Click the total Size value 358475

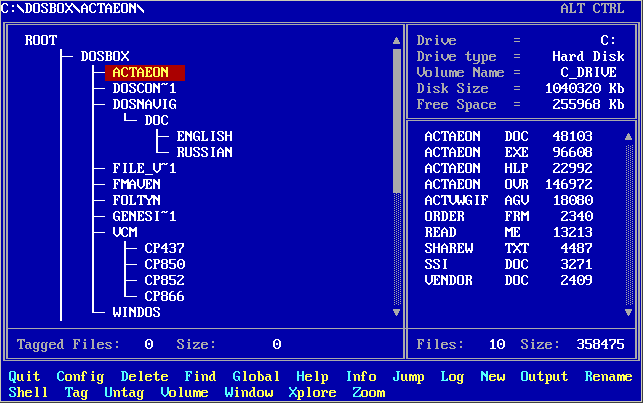(600, 344)
